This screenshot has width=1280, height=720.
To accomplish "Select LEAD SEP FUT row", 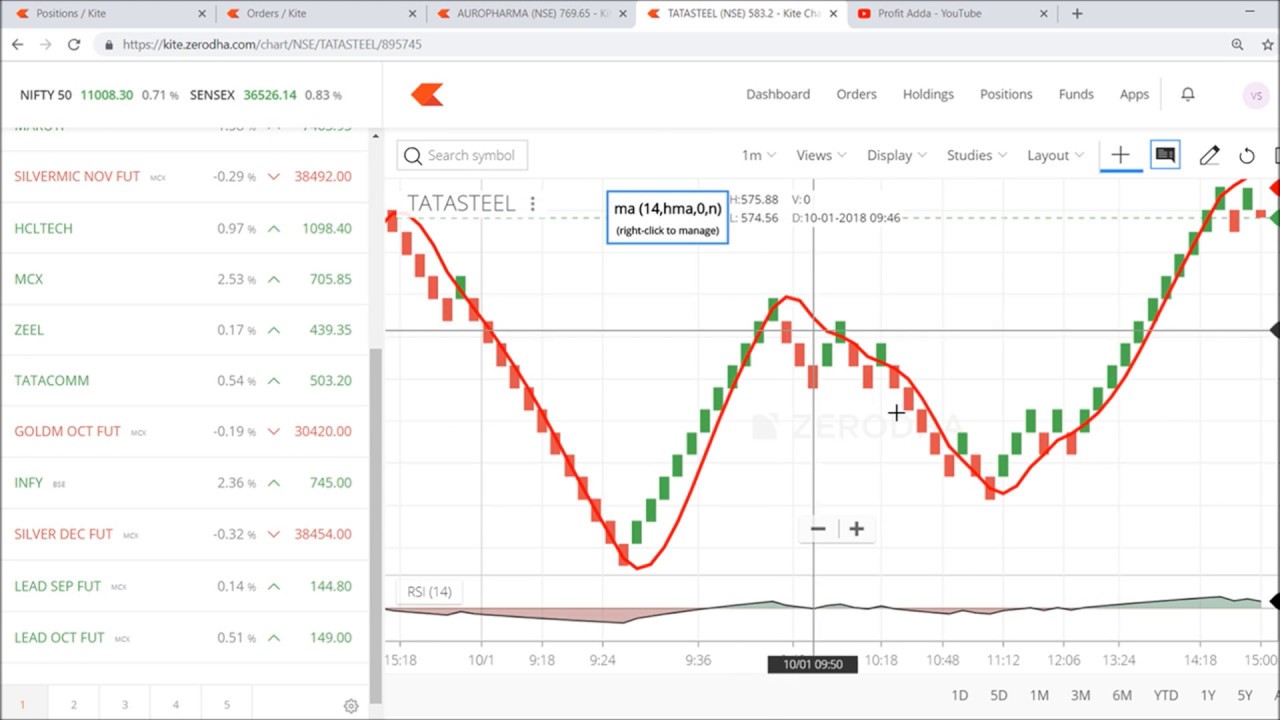I will [185, 586].
